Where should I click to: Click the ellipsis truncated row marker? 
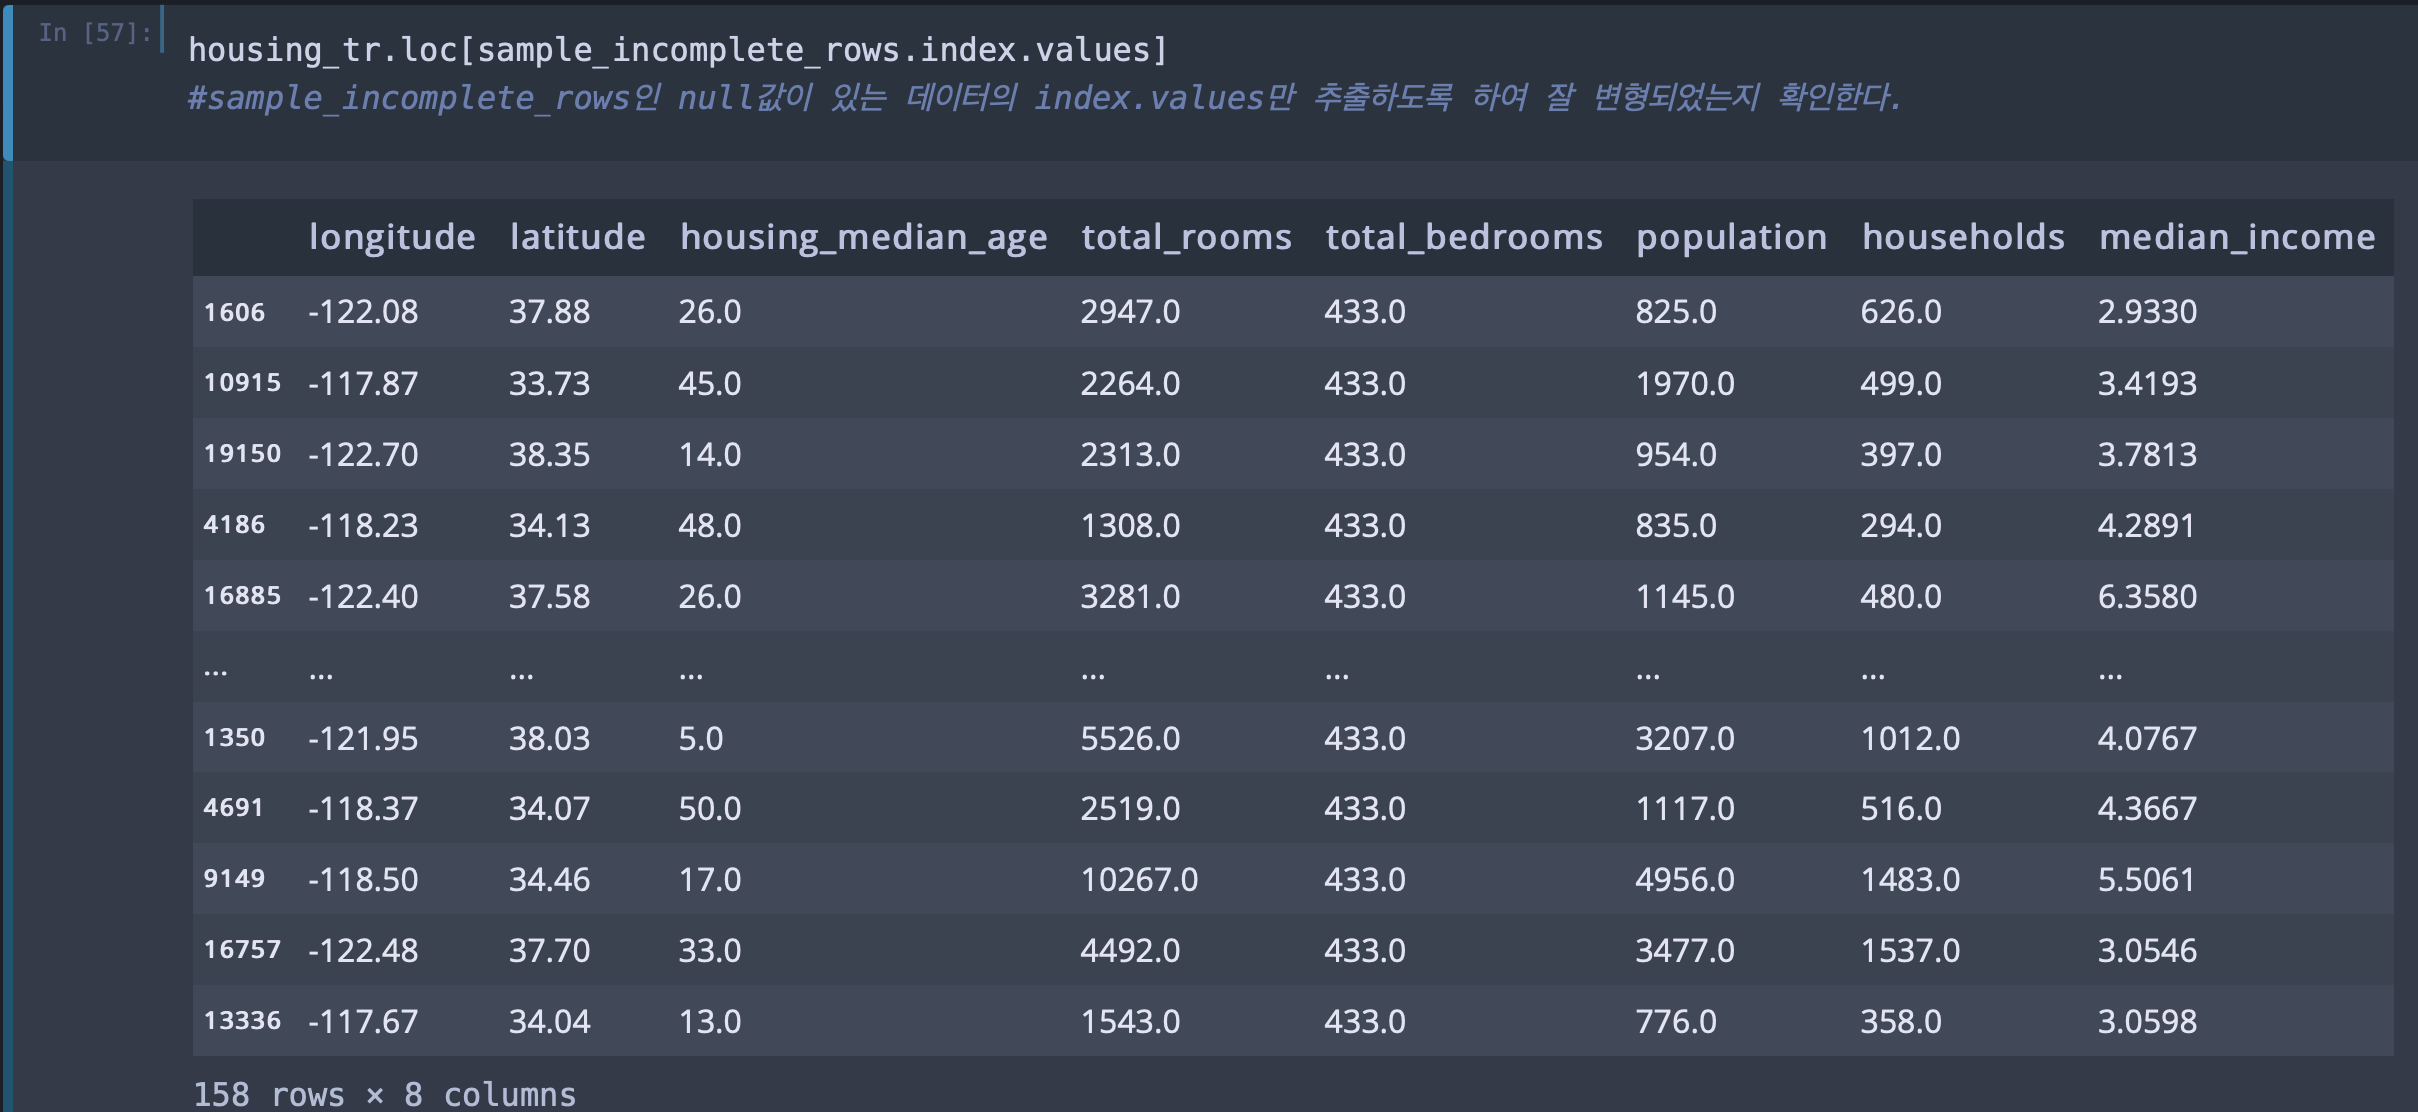click(x=215, y=670)
